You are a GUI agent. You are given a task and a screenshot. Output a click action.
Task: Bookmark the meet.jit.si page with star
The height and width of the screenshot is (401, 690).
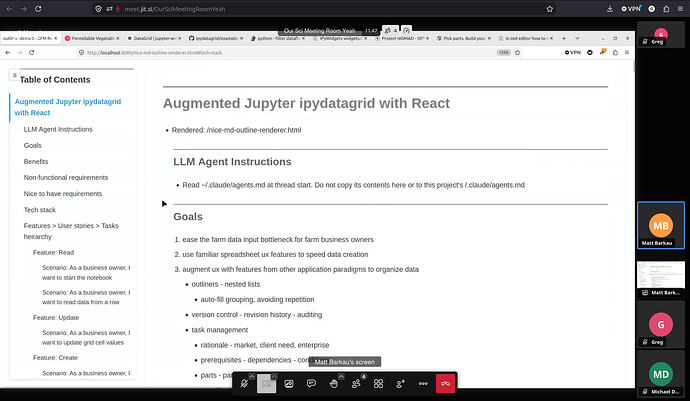coord(550,9)
